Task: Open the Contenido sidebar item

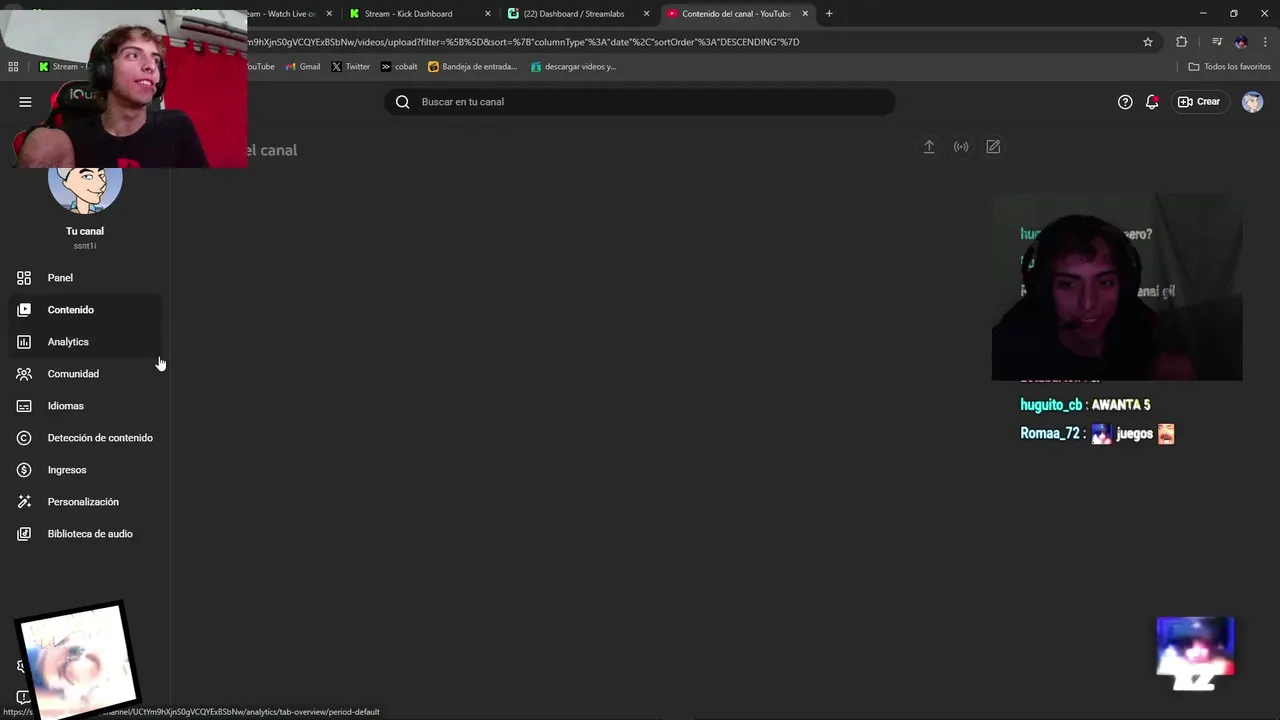Action: pos(85,310)
